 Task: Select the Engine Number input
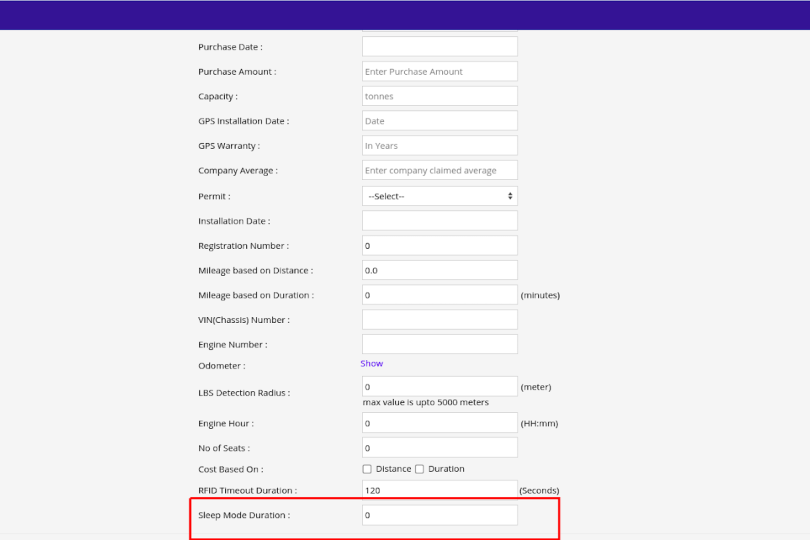439,344
